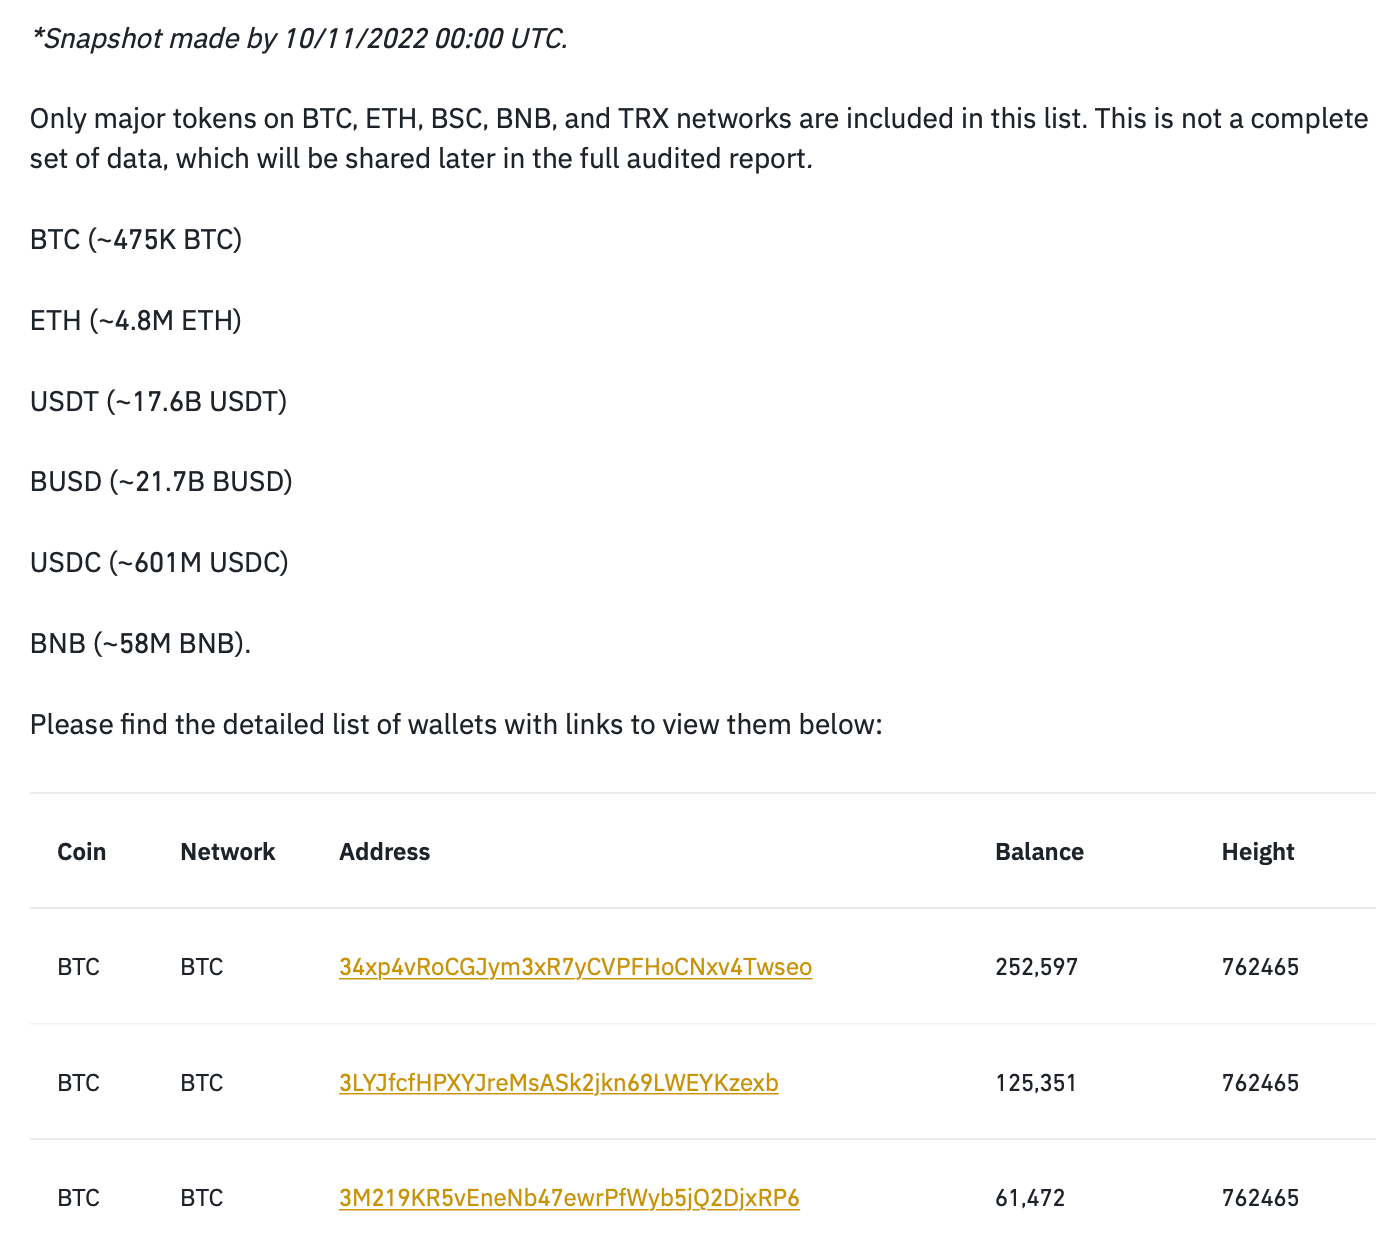The width and height of the screenshot is (1392, 1246).
Task: Click the 3M219KR5vEneNb47ewrPfWyb5jQ2DjxRP6 address link
Action: pos(569,1198)
